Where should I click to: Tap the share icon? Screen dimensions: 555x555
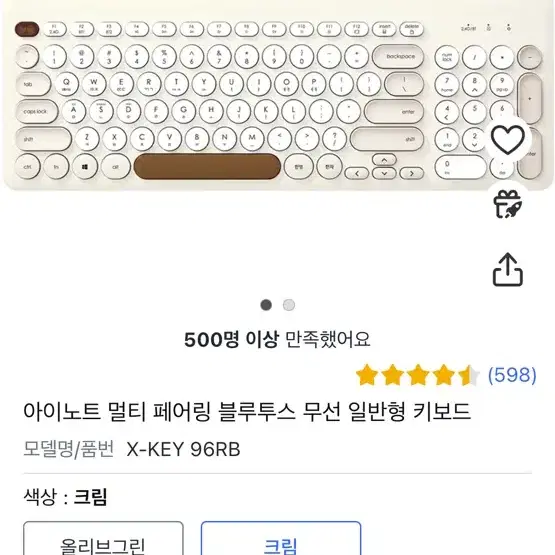[x=508, y=270]
